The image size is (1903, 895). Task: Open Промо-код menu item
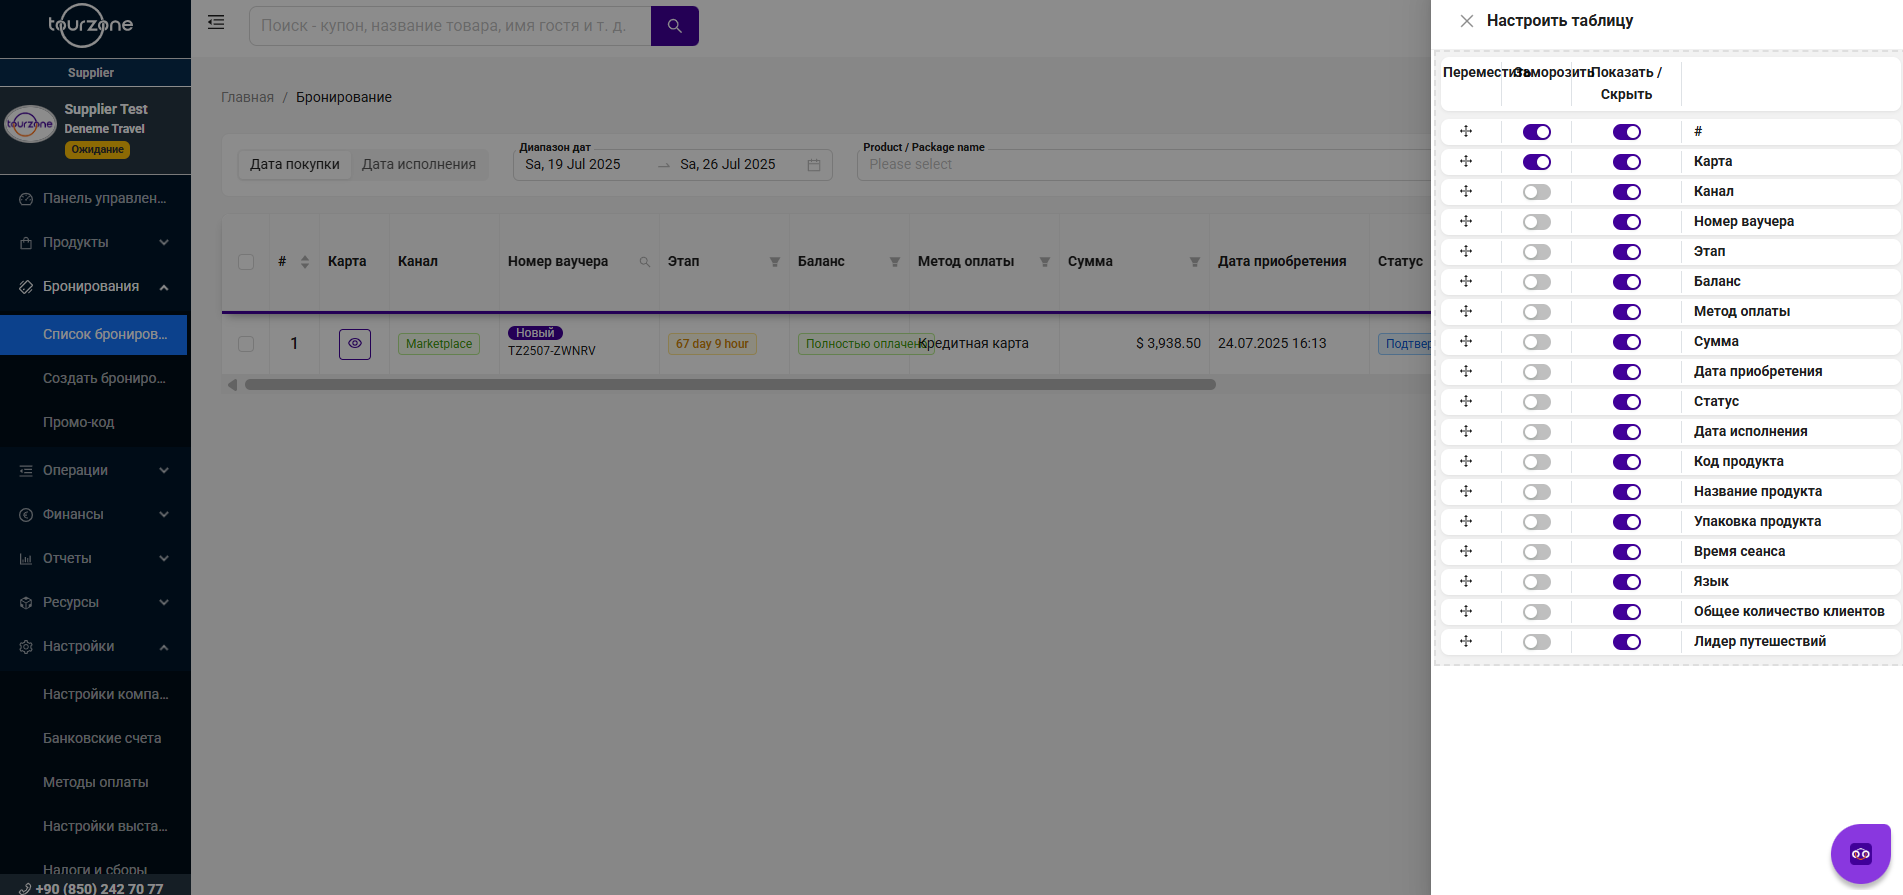coord(95,422)
